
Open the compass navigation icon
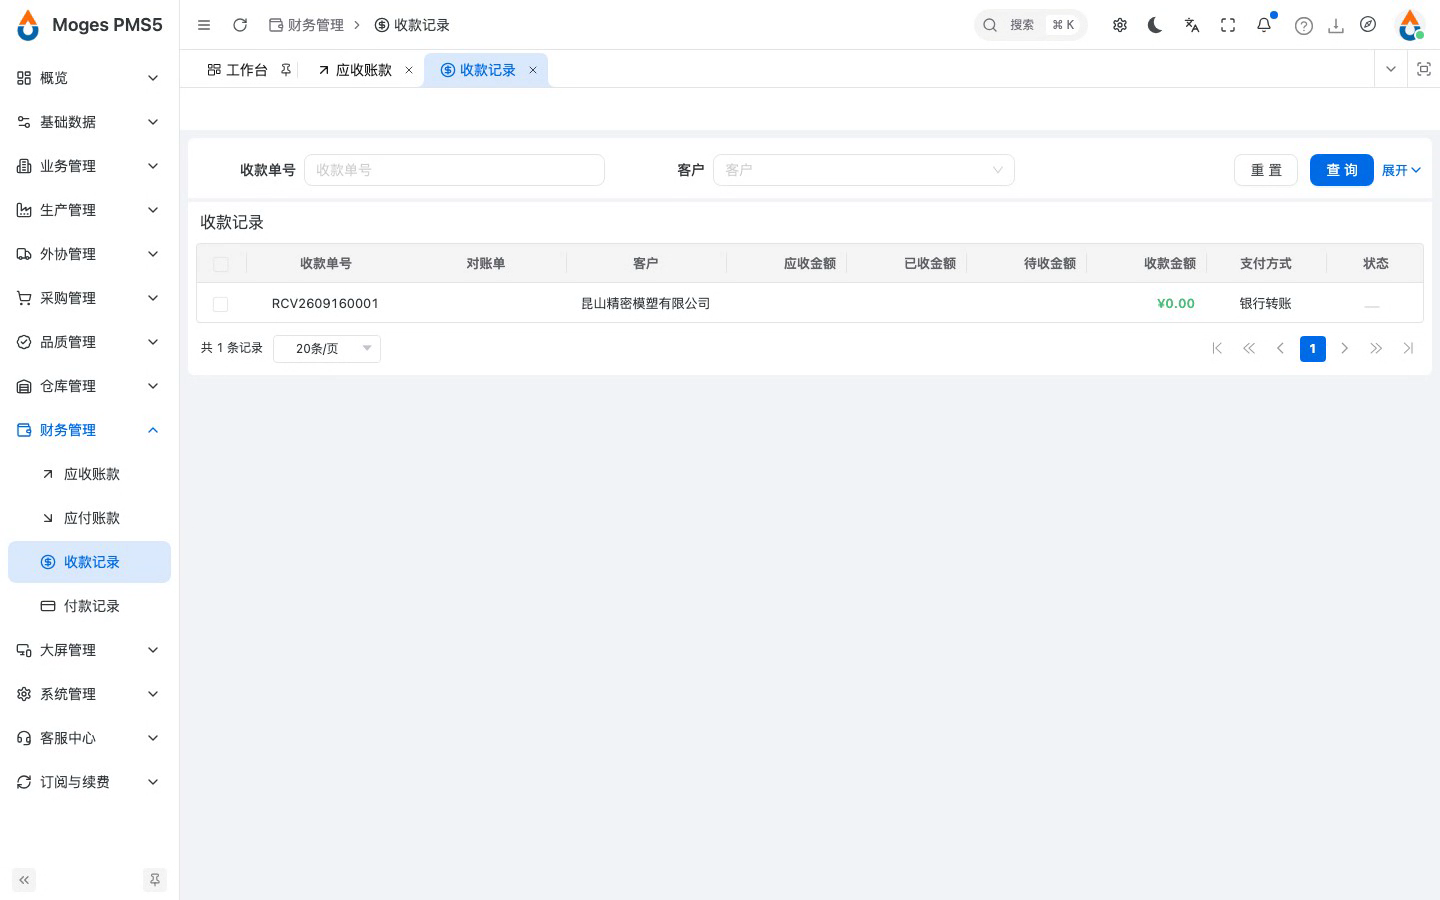pyautogui.click(x=1368, y=25)
